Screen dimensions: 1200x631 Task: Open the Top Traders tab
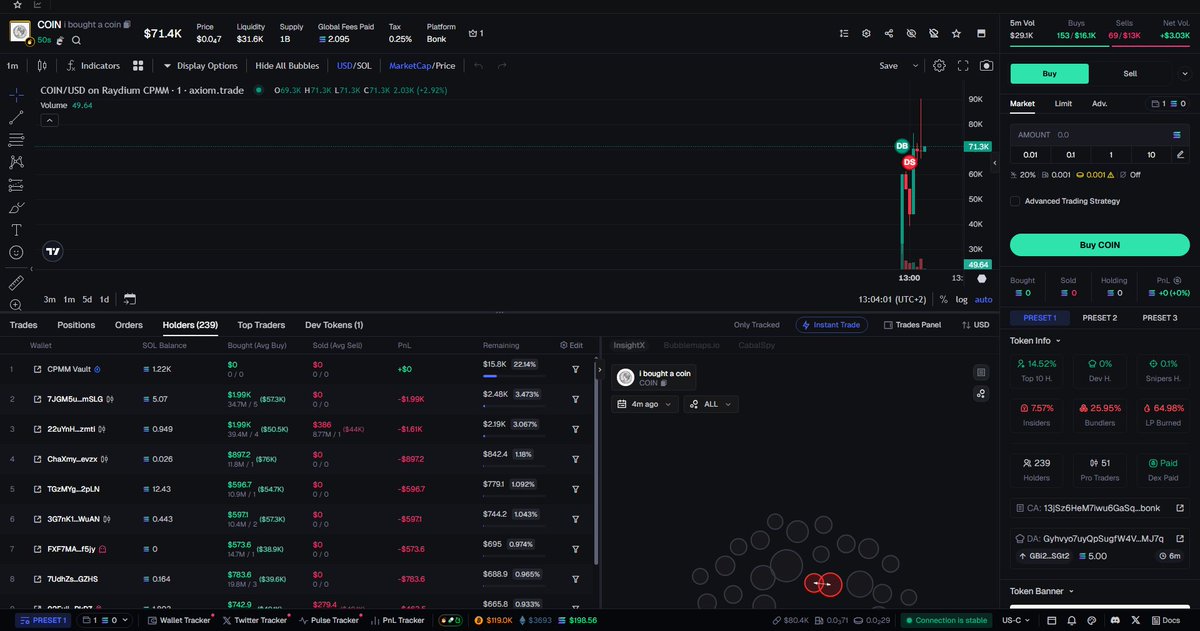pyautogui.click(x=261, y=325)
